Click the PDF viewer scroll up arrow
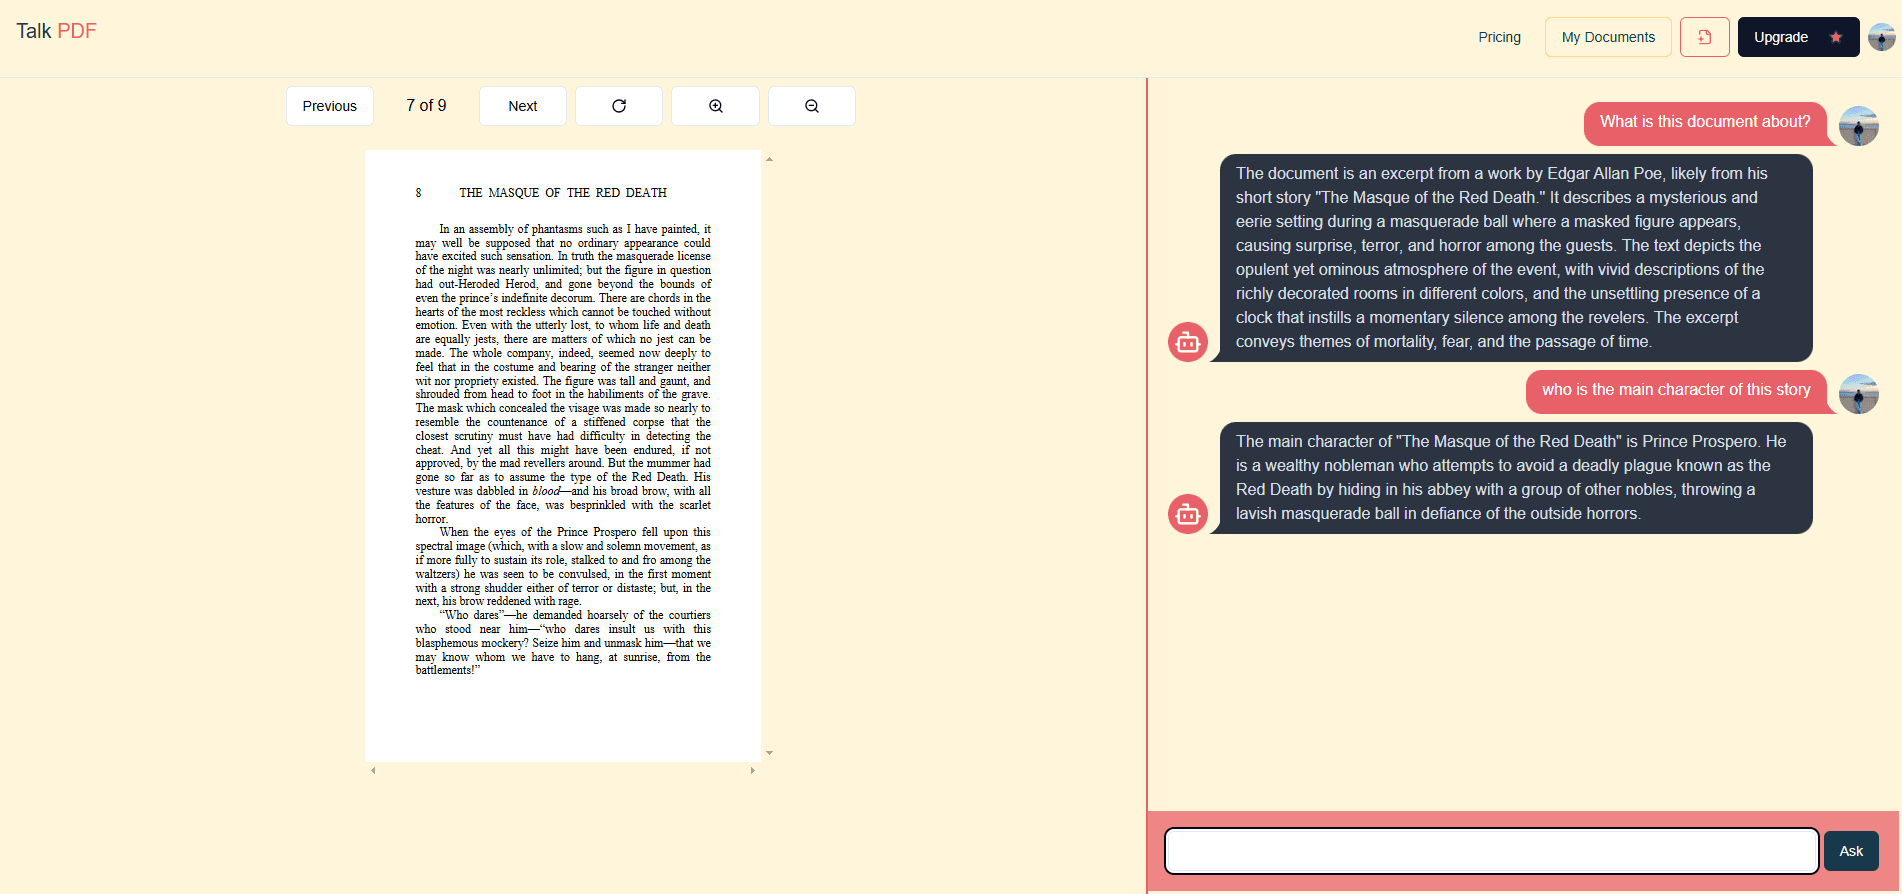Viewport: 1902px width, 894px height. point(769,159)
